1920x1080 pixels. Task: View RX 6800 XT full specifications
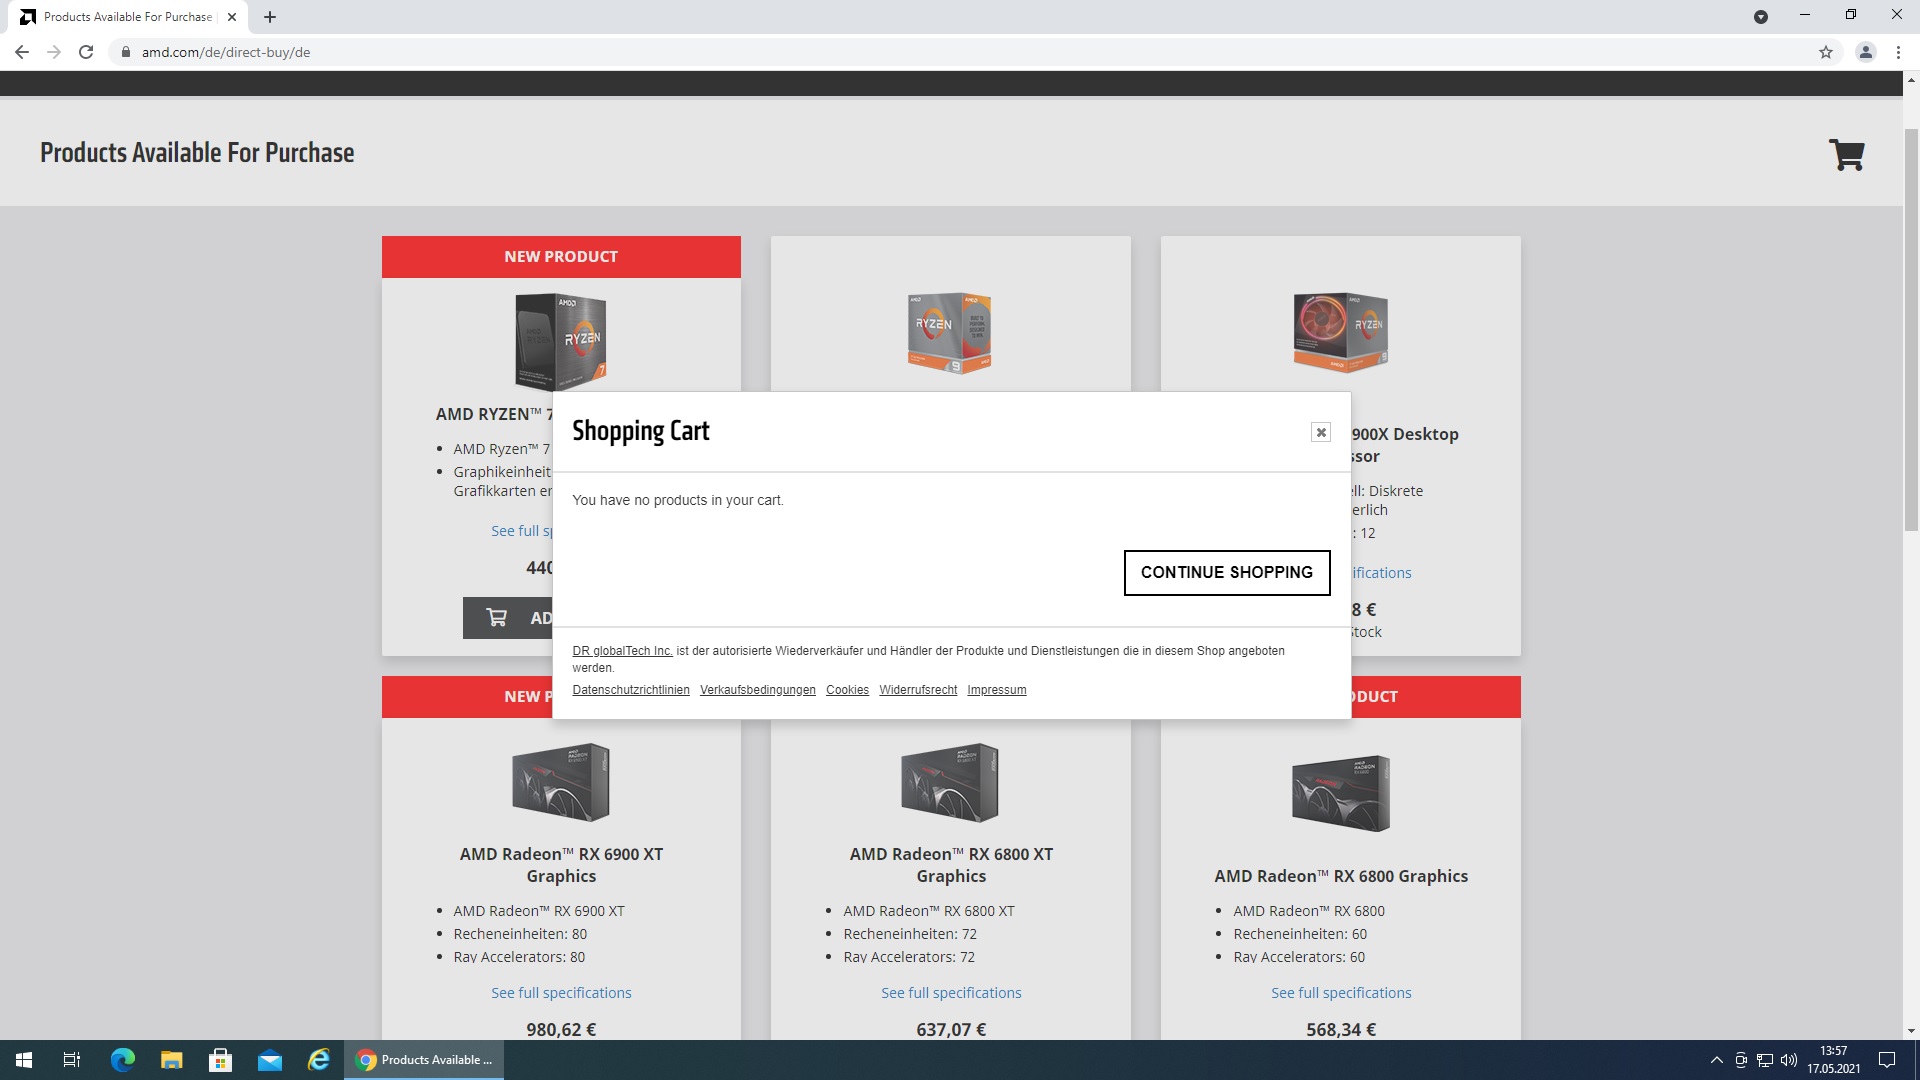[950, 993]
